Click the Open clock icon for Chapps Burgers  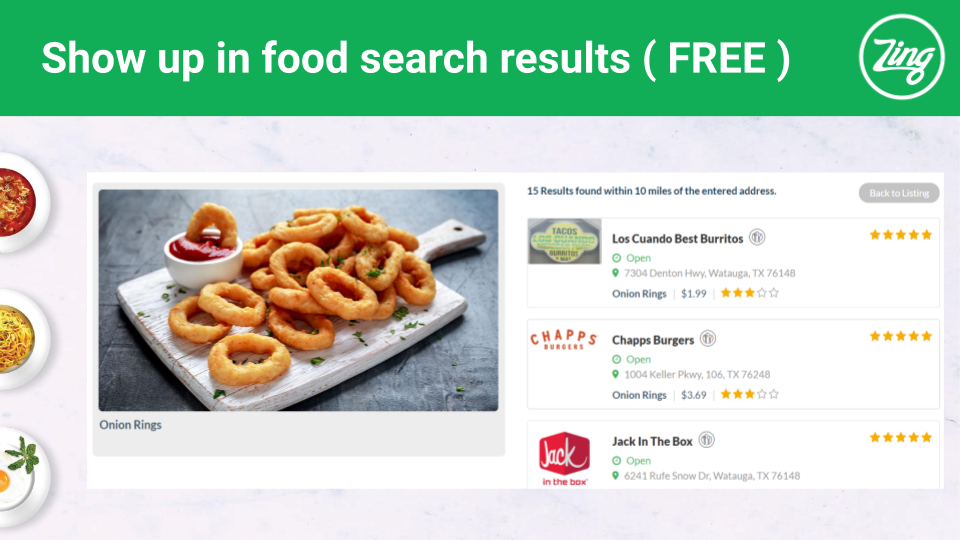(617, 359)
